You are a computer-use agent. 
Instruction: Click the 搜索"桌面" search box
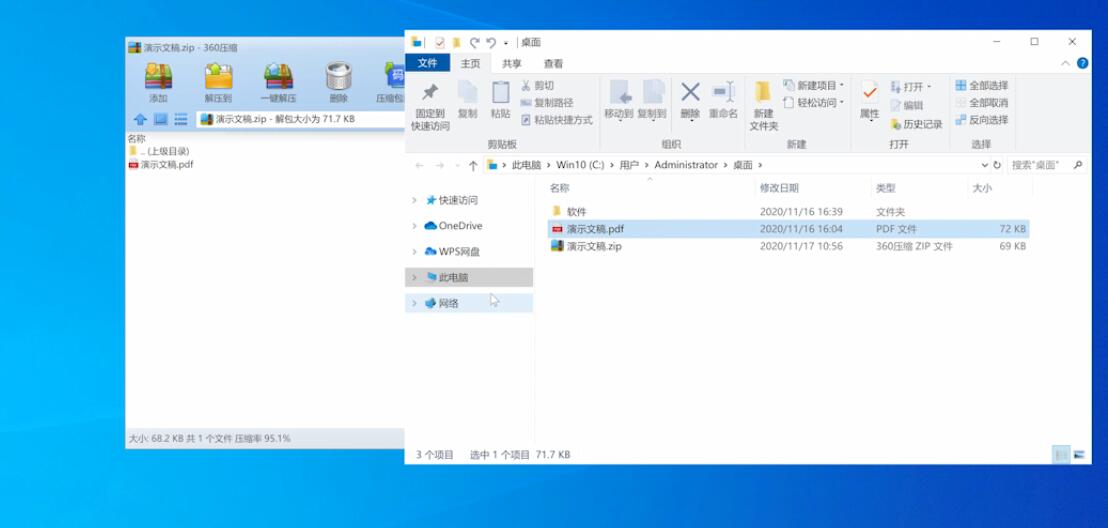pyautogui.click(x=1047, y=165)
